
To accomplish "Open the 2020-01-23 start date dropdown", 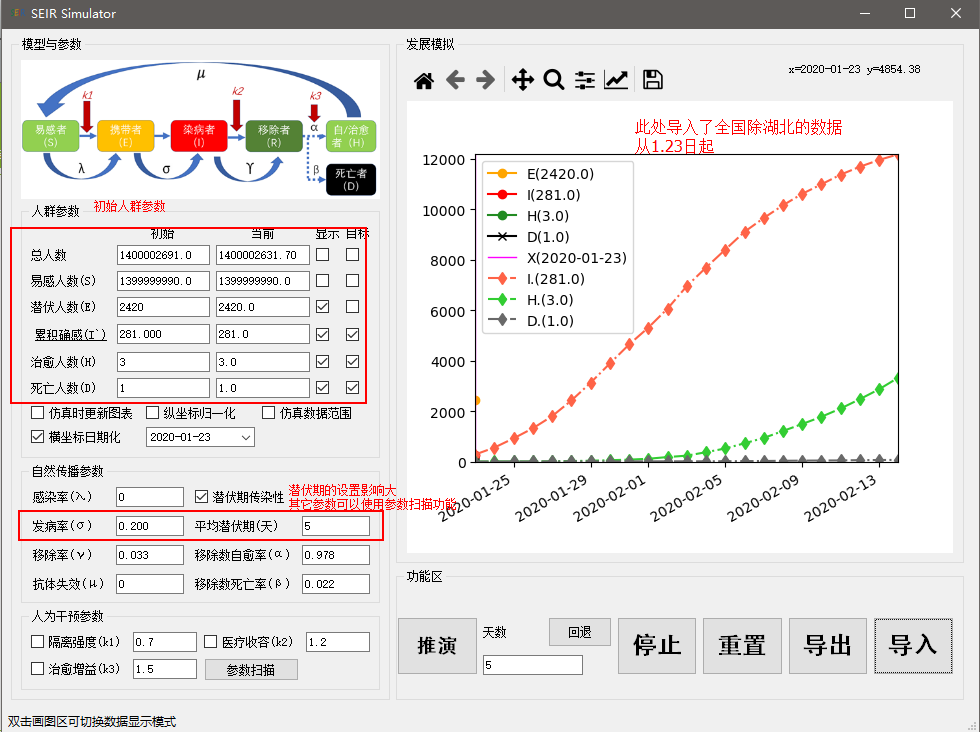I will click(246, 437).
